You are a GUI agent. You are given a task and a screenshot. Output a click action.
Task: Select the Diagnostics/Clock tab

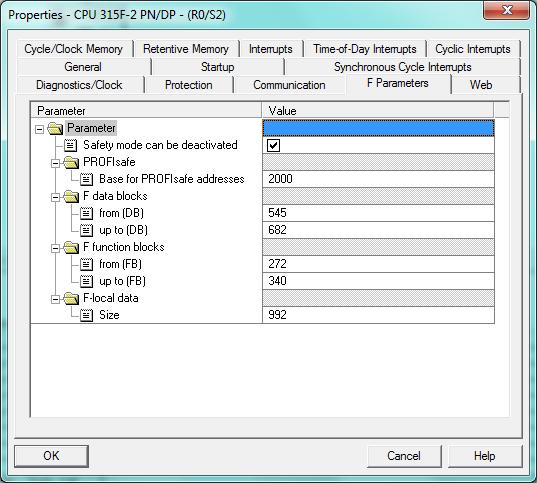(x=79, y=85)
